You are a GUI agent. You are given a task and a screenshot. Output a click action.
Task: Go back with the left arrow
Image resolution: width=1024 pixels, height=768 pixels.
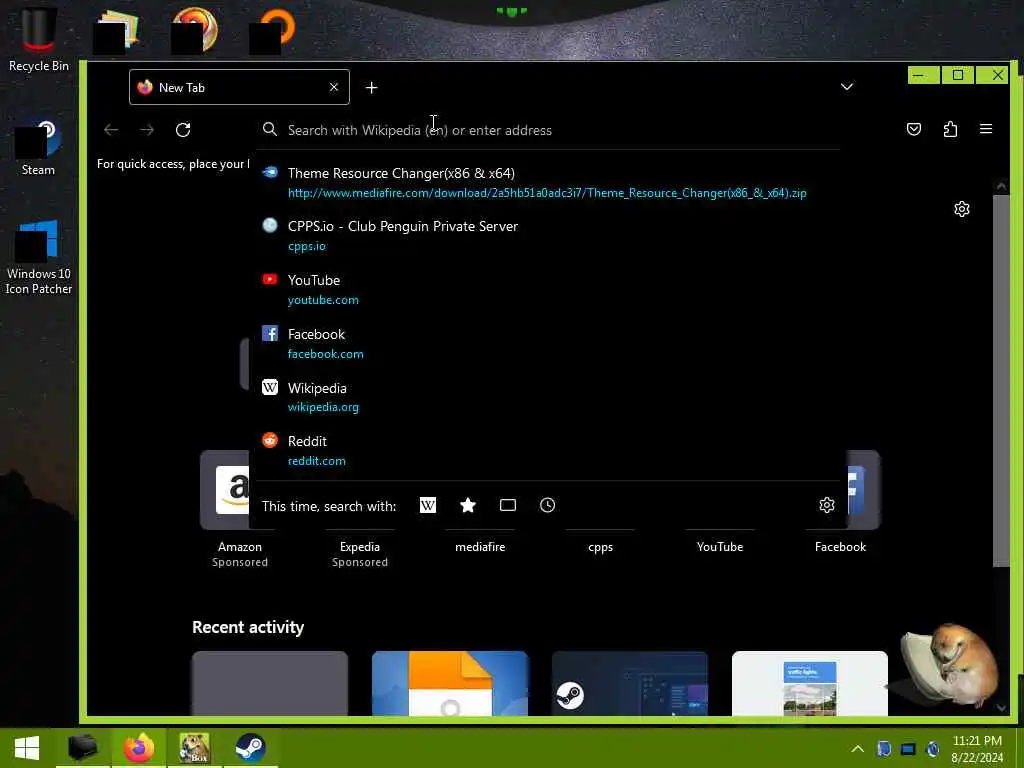111,130
